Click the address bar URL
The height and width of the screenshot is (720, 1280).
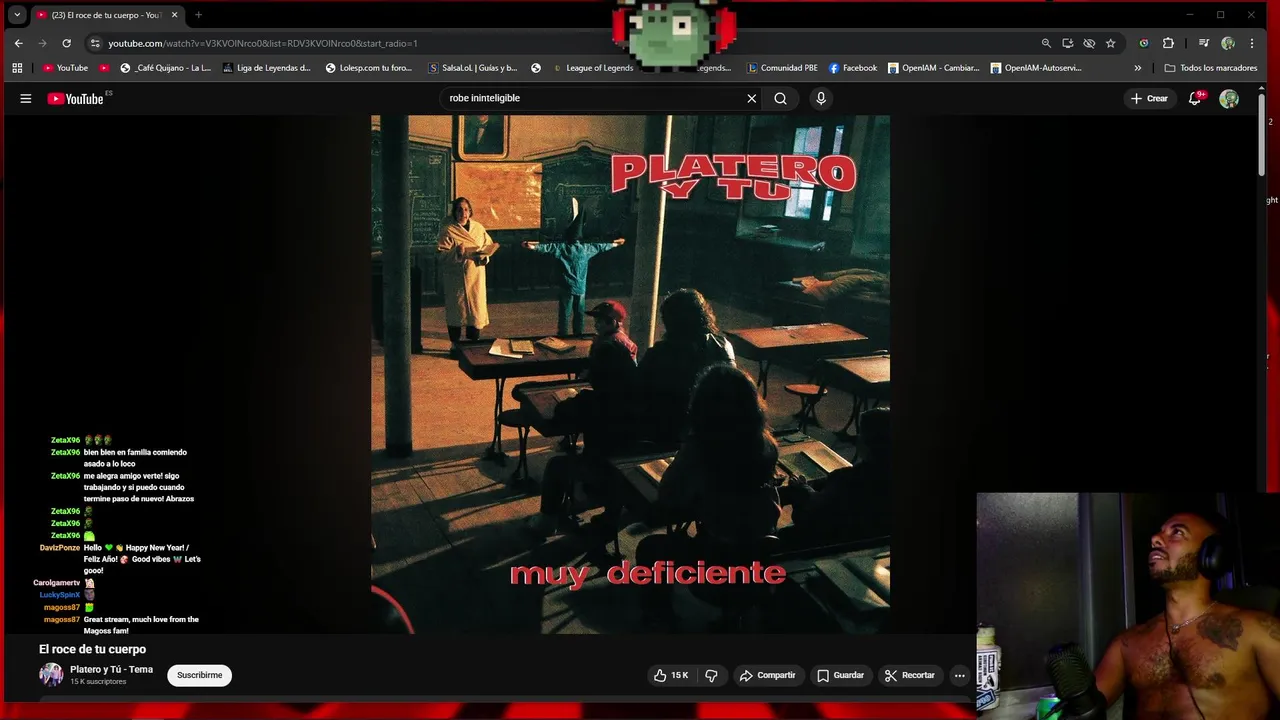[x=263, y=43]
